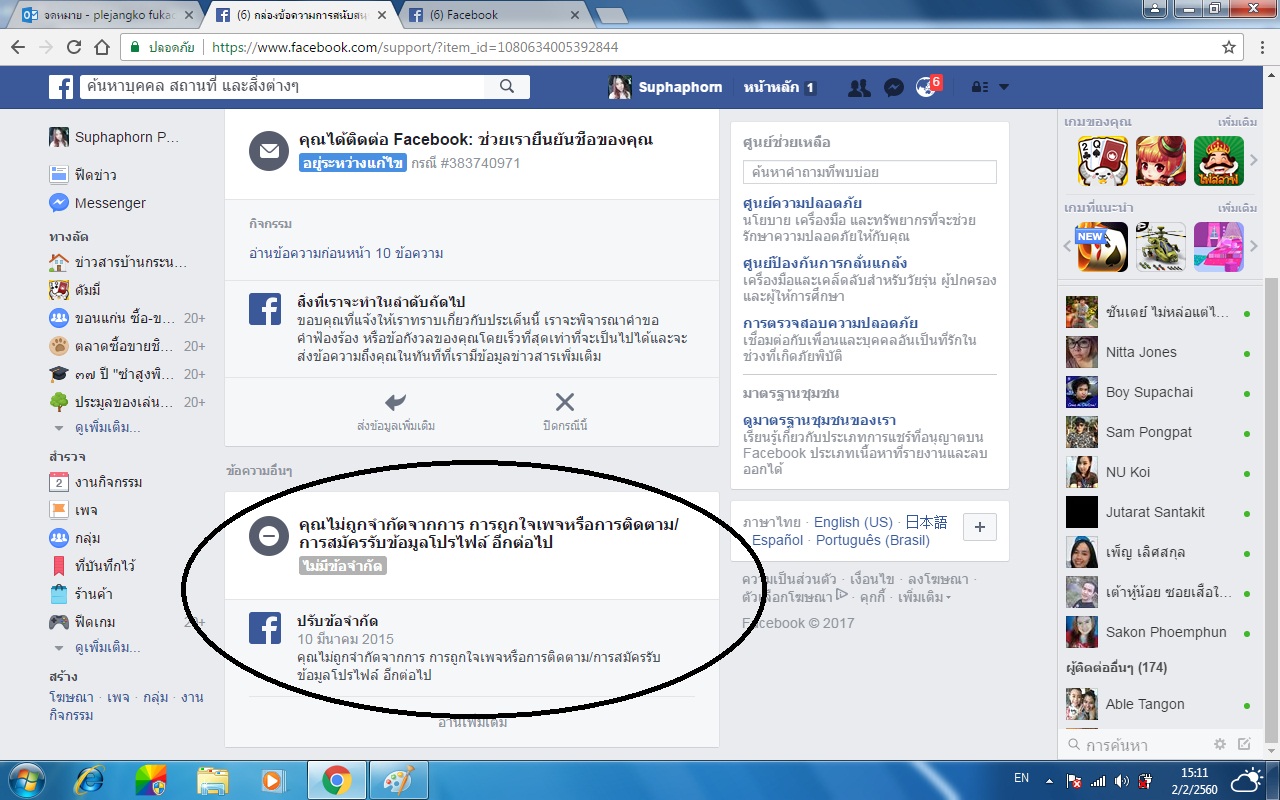Open Chrome from the taskbar

(336, 779)
